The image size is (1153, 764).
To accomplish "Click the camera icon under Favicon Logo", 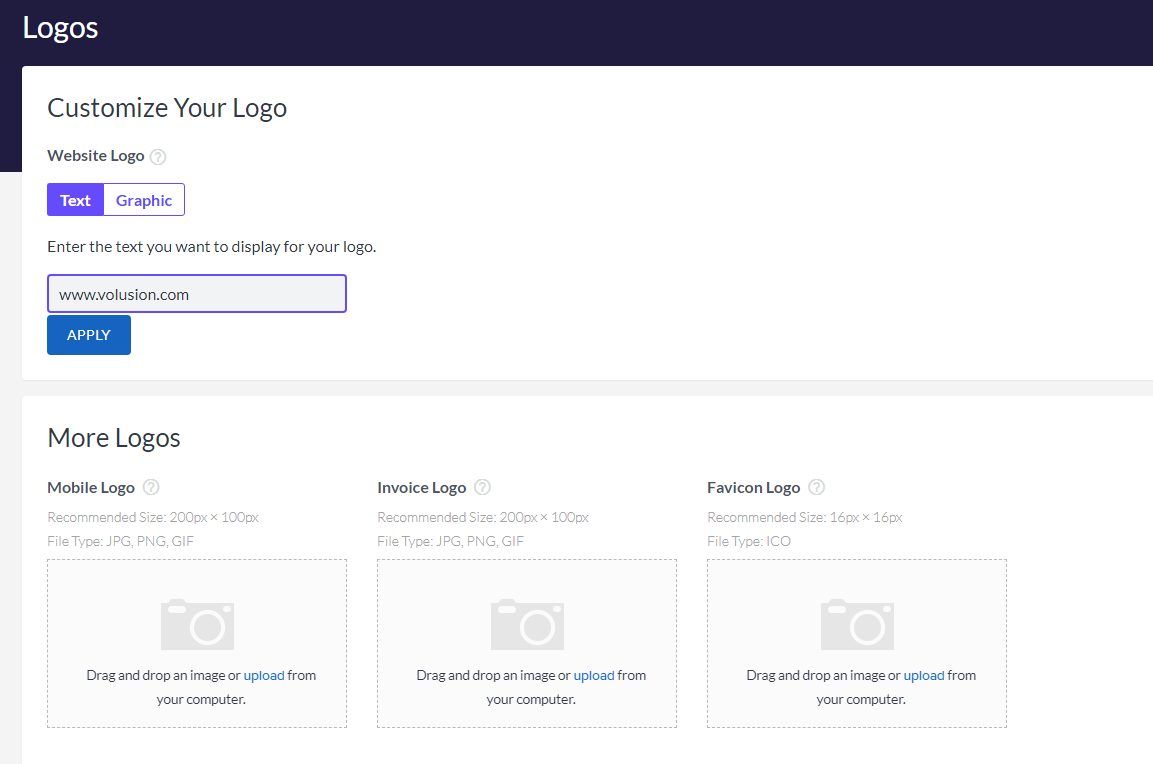I will 857,625.
